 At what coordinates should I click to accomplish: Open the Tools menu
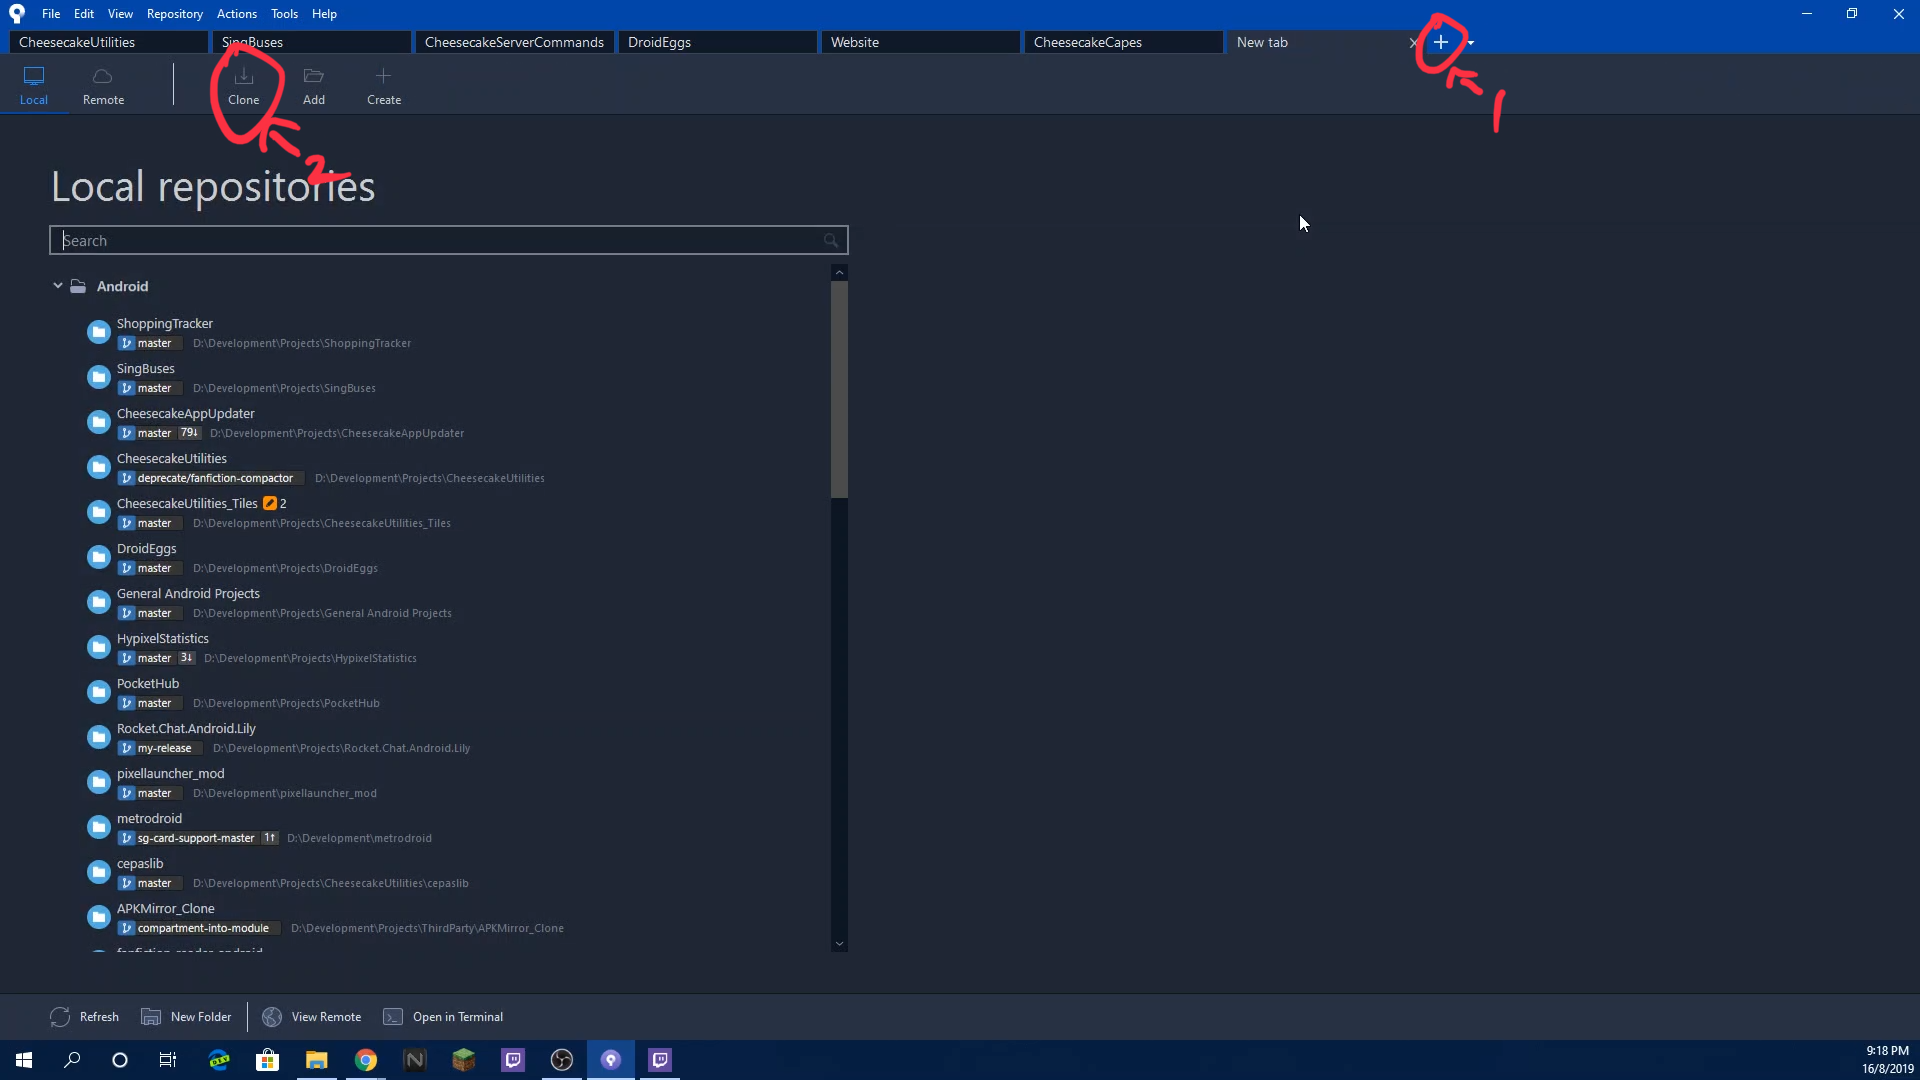(x=283, y=13)
